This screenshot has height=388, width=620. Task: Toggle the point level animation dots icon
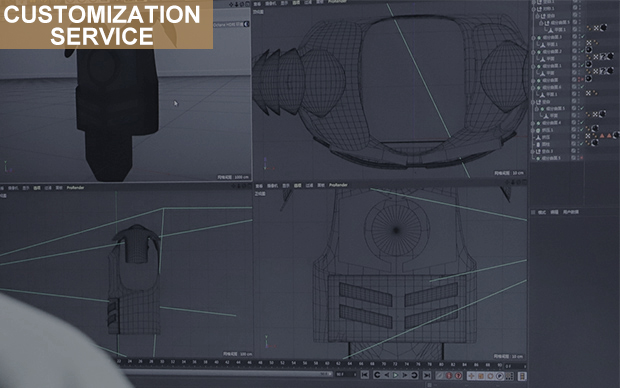pos(509,376)
